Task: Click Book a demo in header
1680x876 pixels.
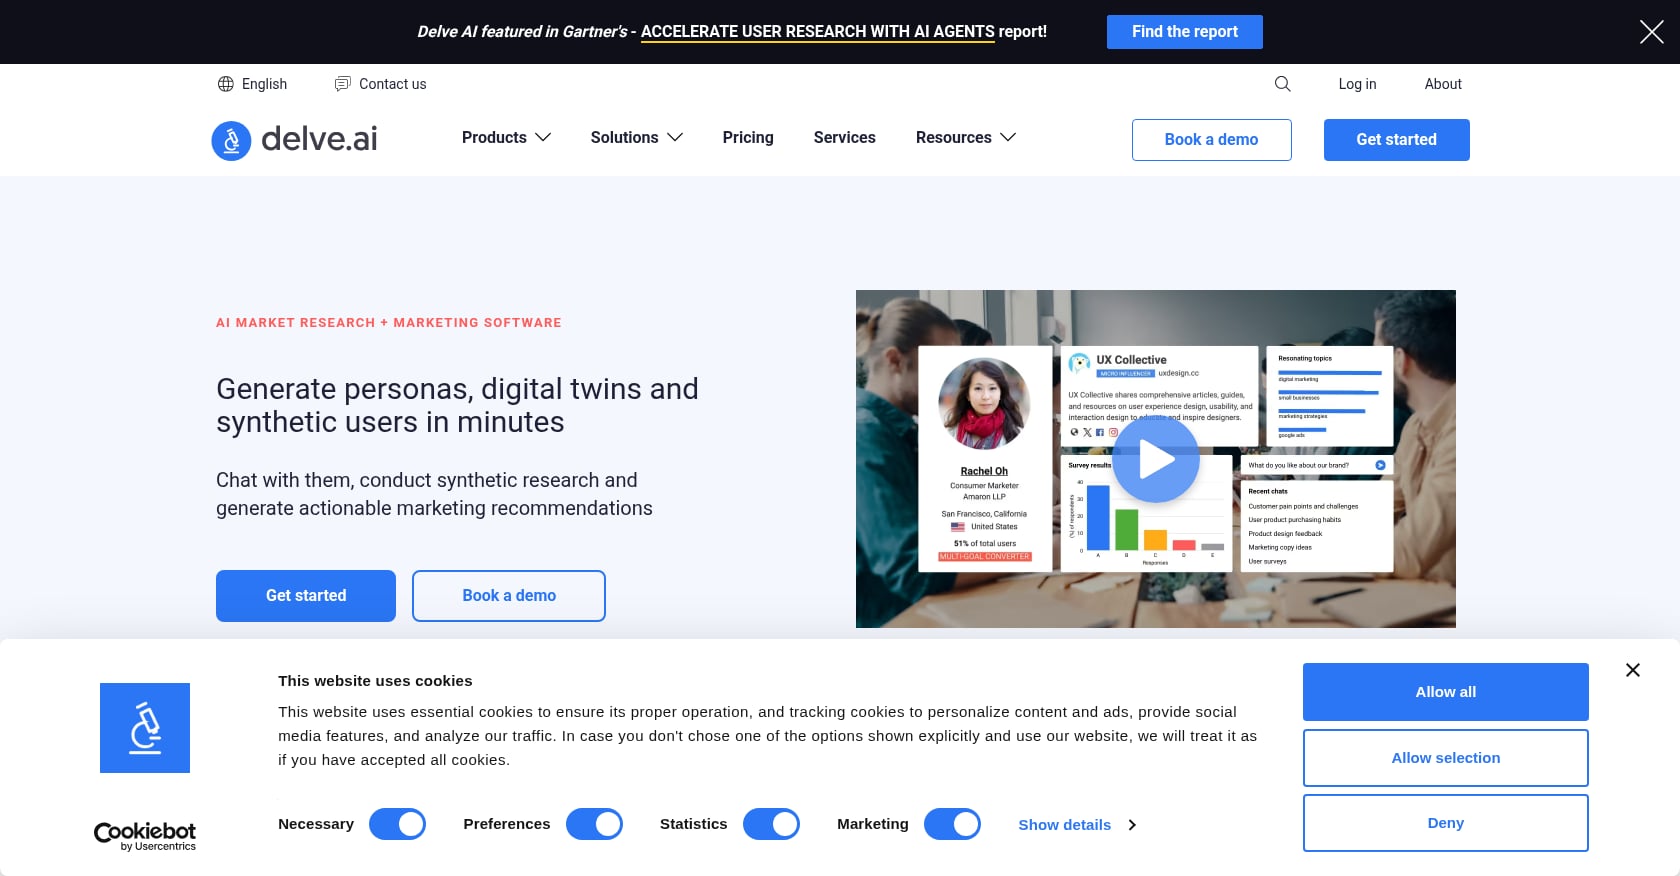Action: click(1212, 140)
